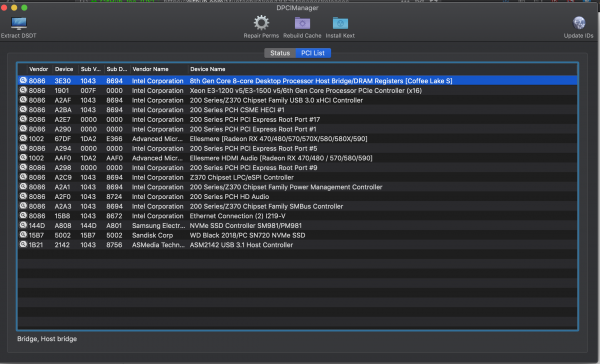Click the lookup icon on the 15B8 row
Image resolution: width=600 pixels, height=364 pixels.
[23, 215]
